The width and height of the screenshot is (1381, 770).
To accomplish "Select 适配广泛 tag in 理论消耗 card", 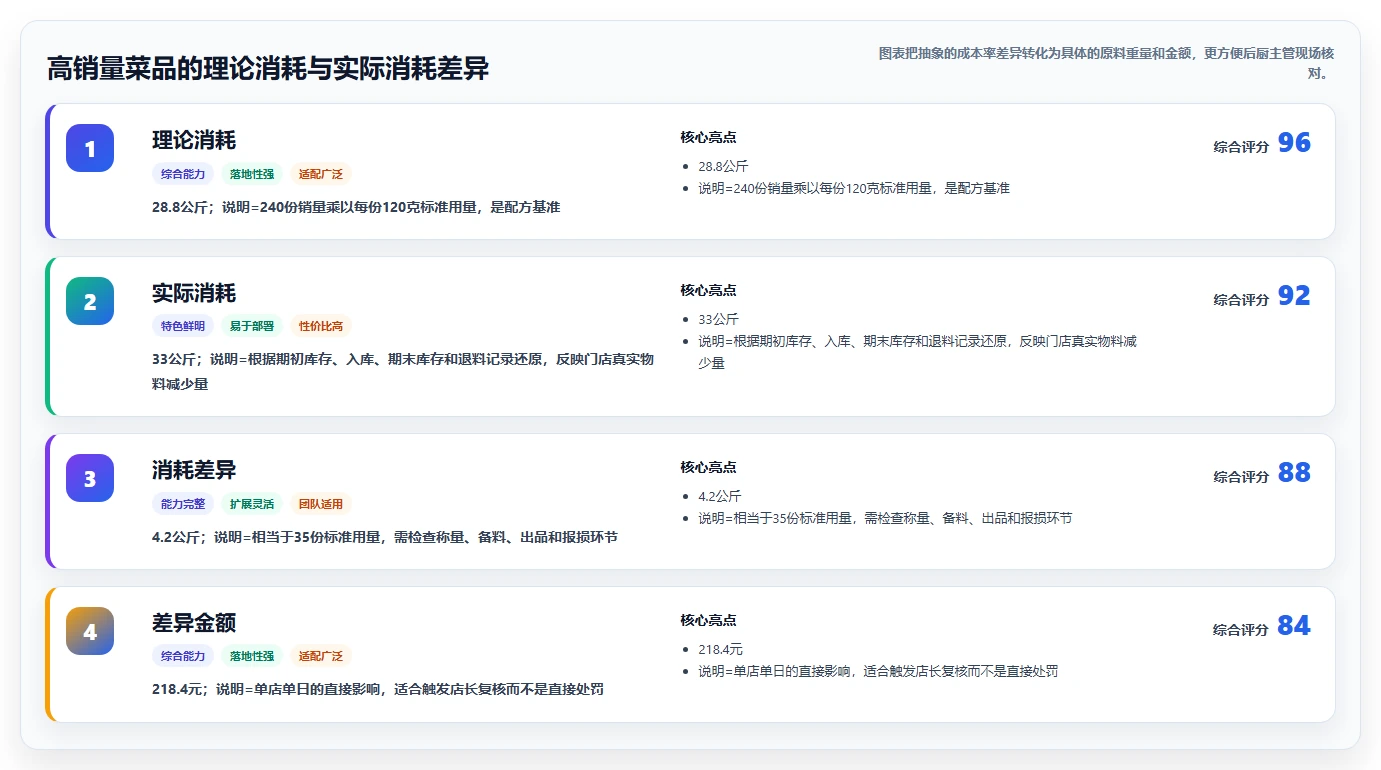I will (321, 174).
